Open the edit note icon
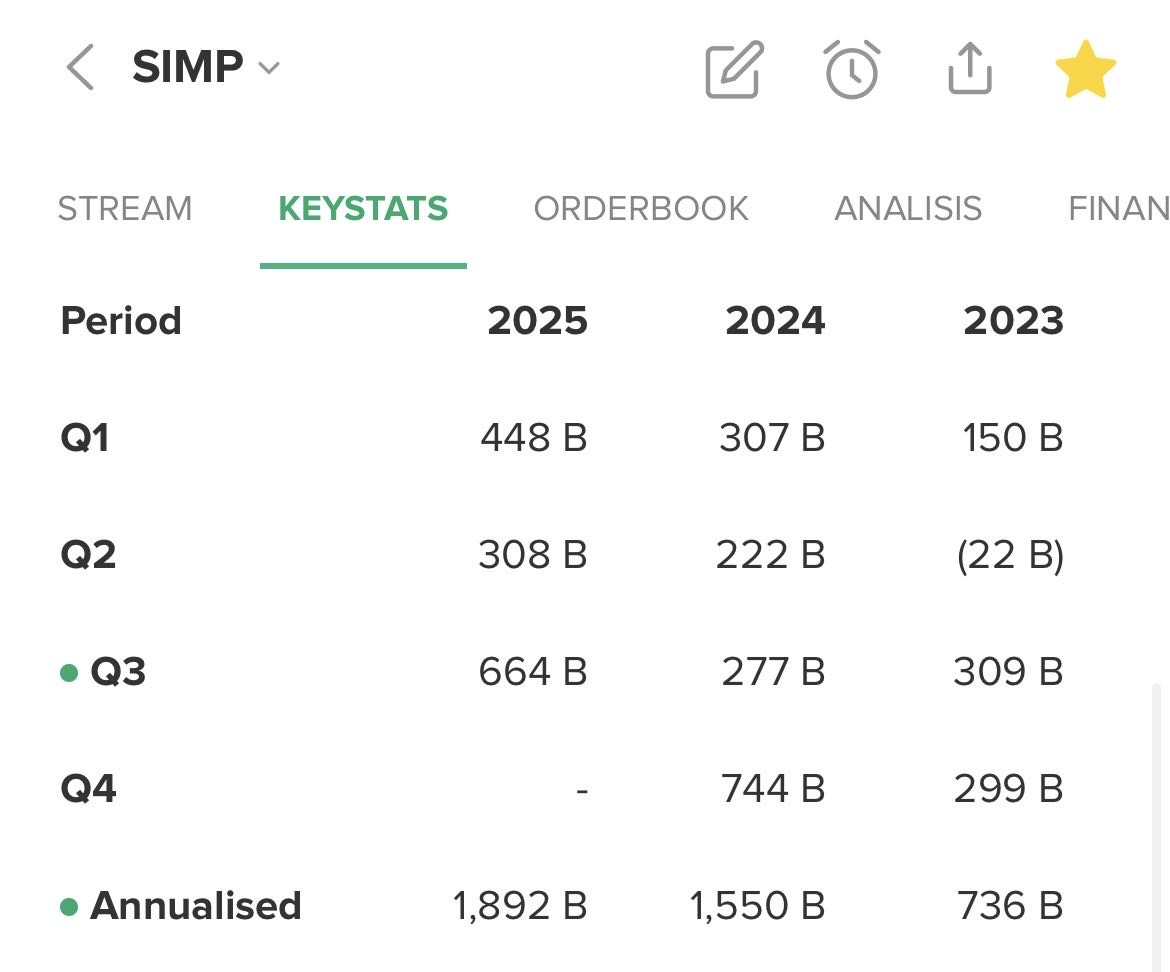Screen dimensions: 1170x972 pos(734,70)
